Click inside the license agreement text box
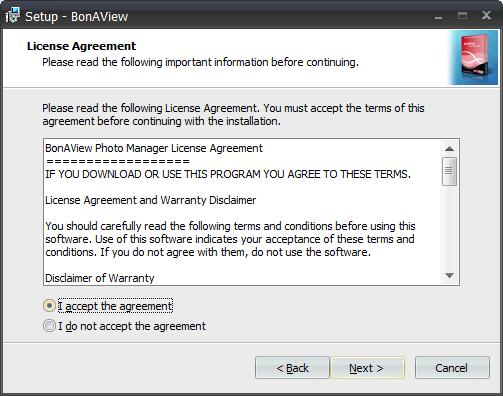The image size is (503, 396). (x=243, y=212)
